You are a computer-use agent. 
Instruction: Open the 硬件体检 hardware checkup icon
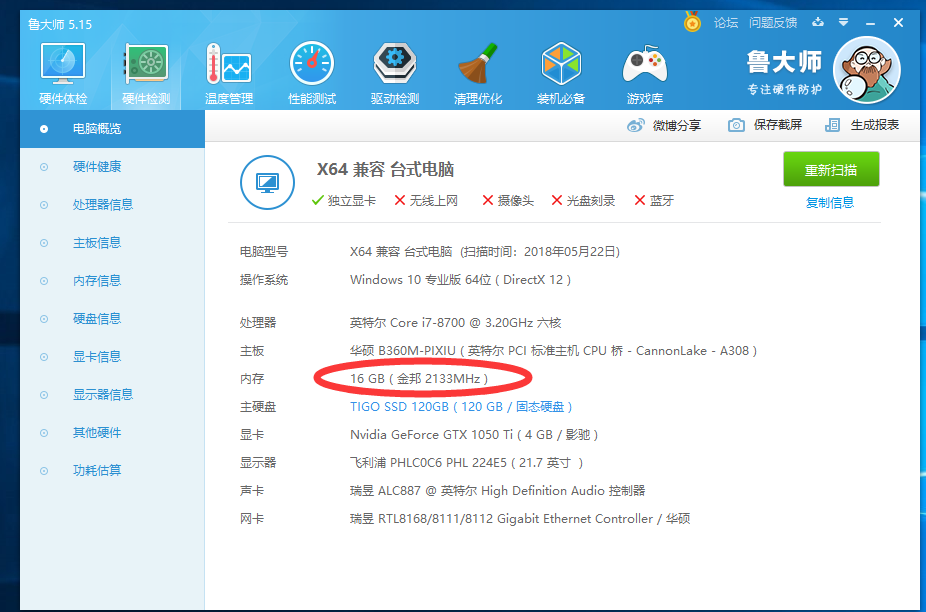[63, 74]
